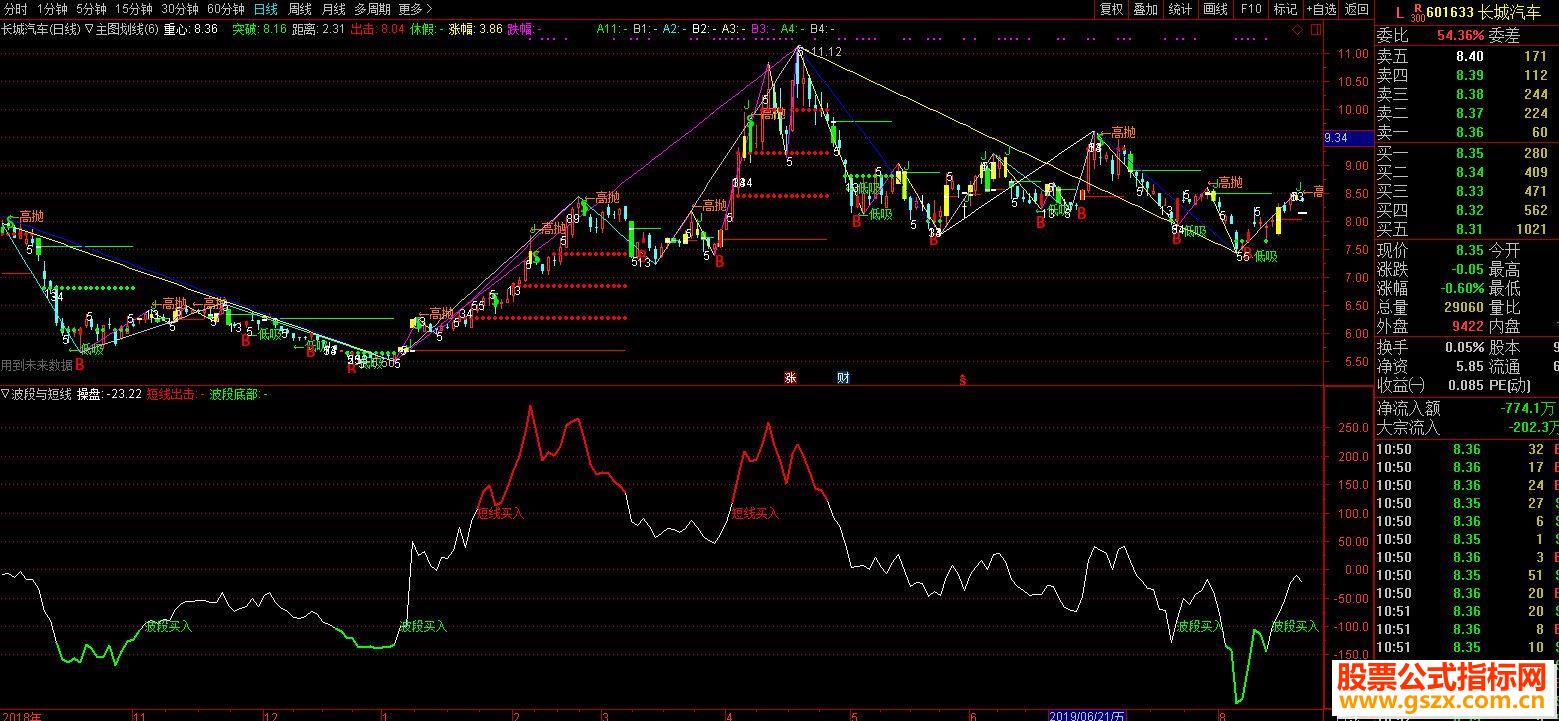Click the 外盘 9422 value
The image size is (1559, 721).
pos(1466,326)
